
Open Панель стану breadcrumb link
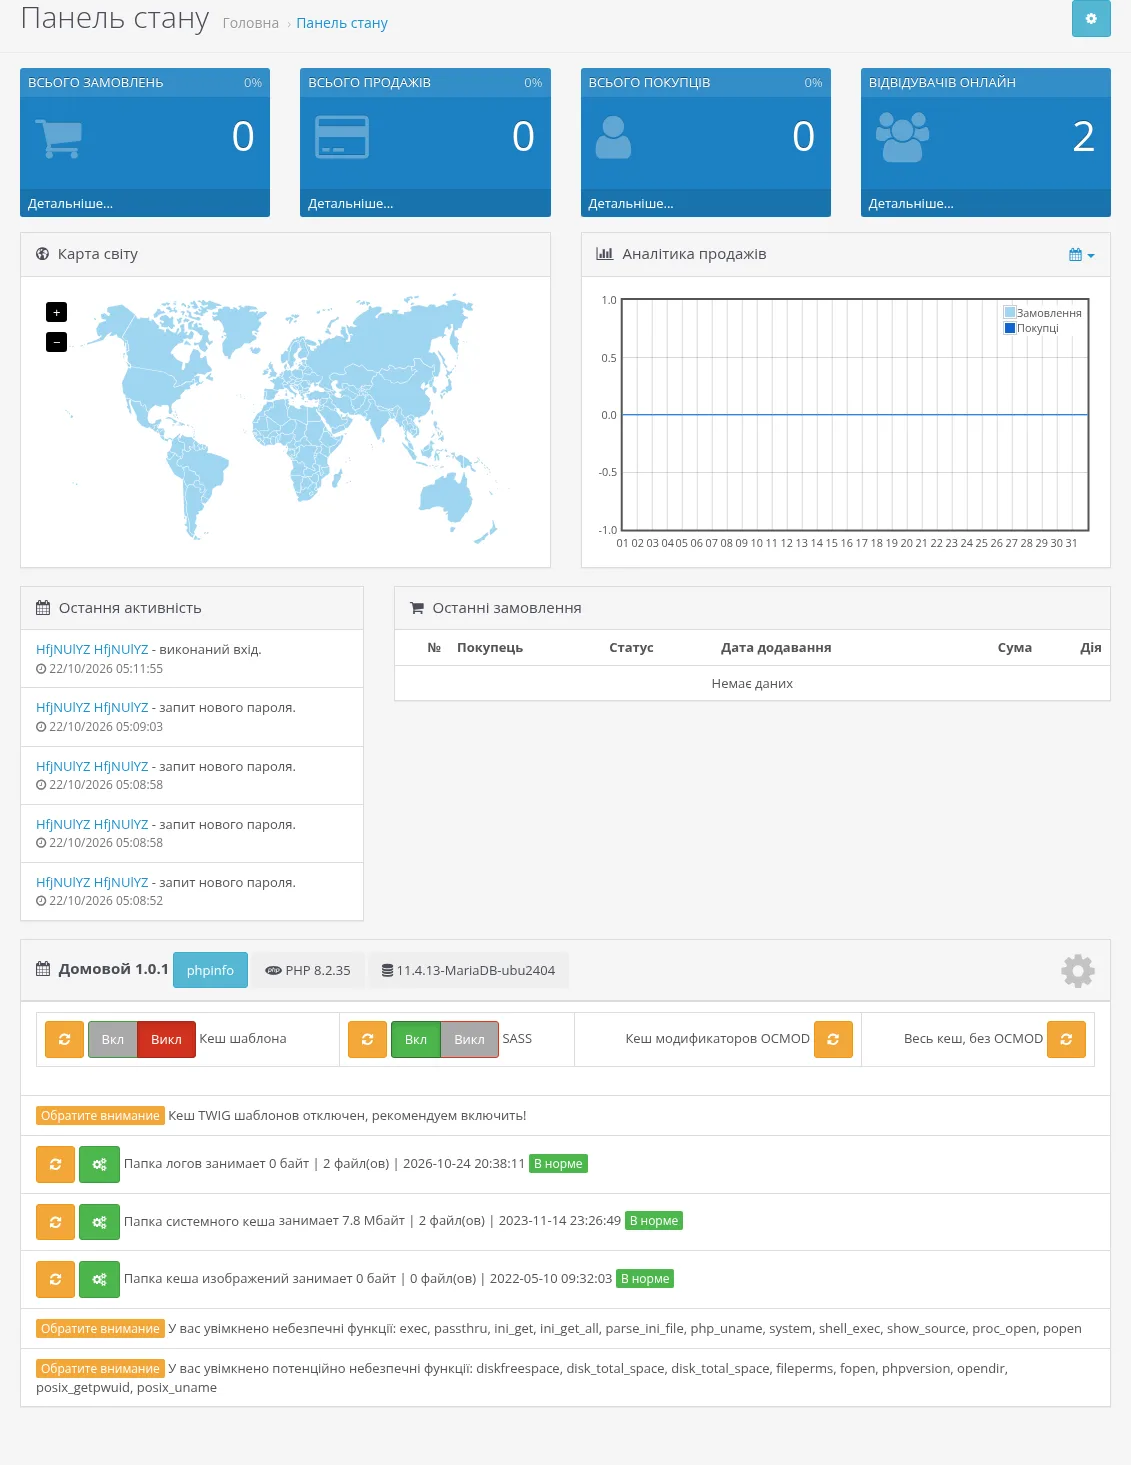coord(342,23)
